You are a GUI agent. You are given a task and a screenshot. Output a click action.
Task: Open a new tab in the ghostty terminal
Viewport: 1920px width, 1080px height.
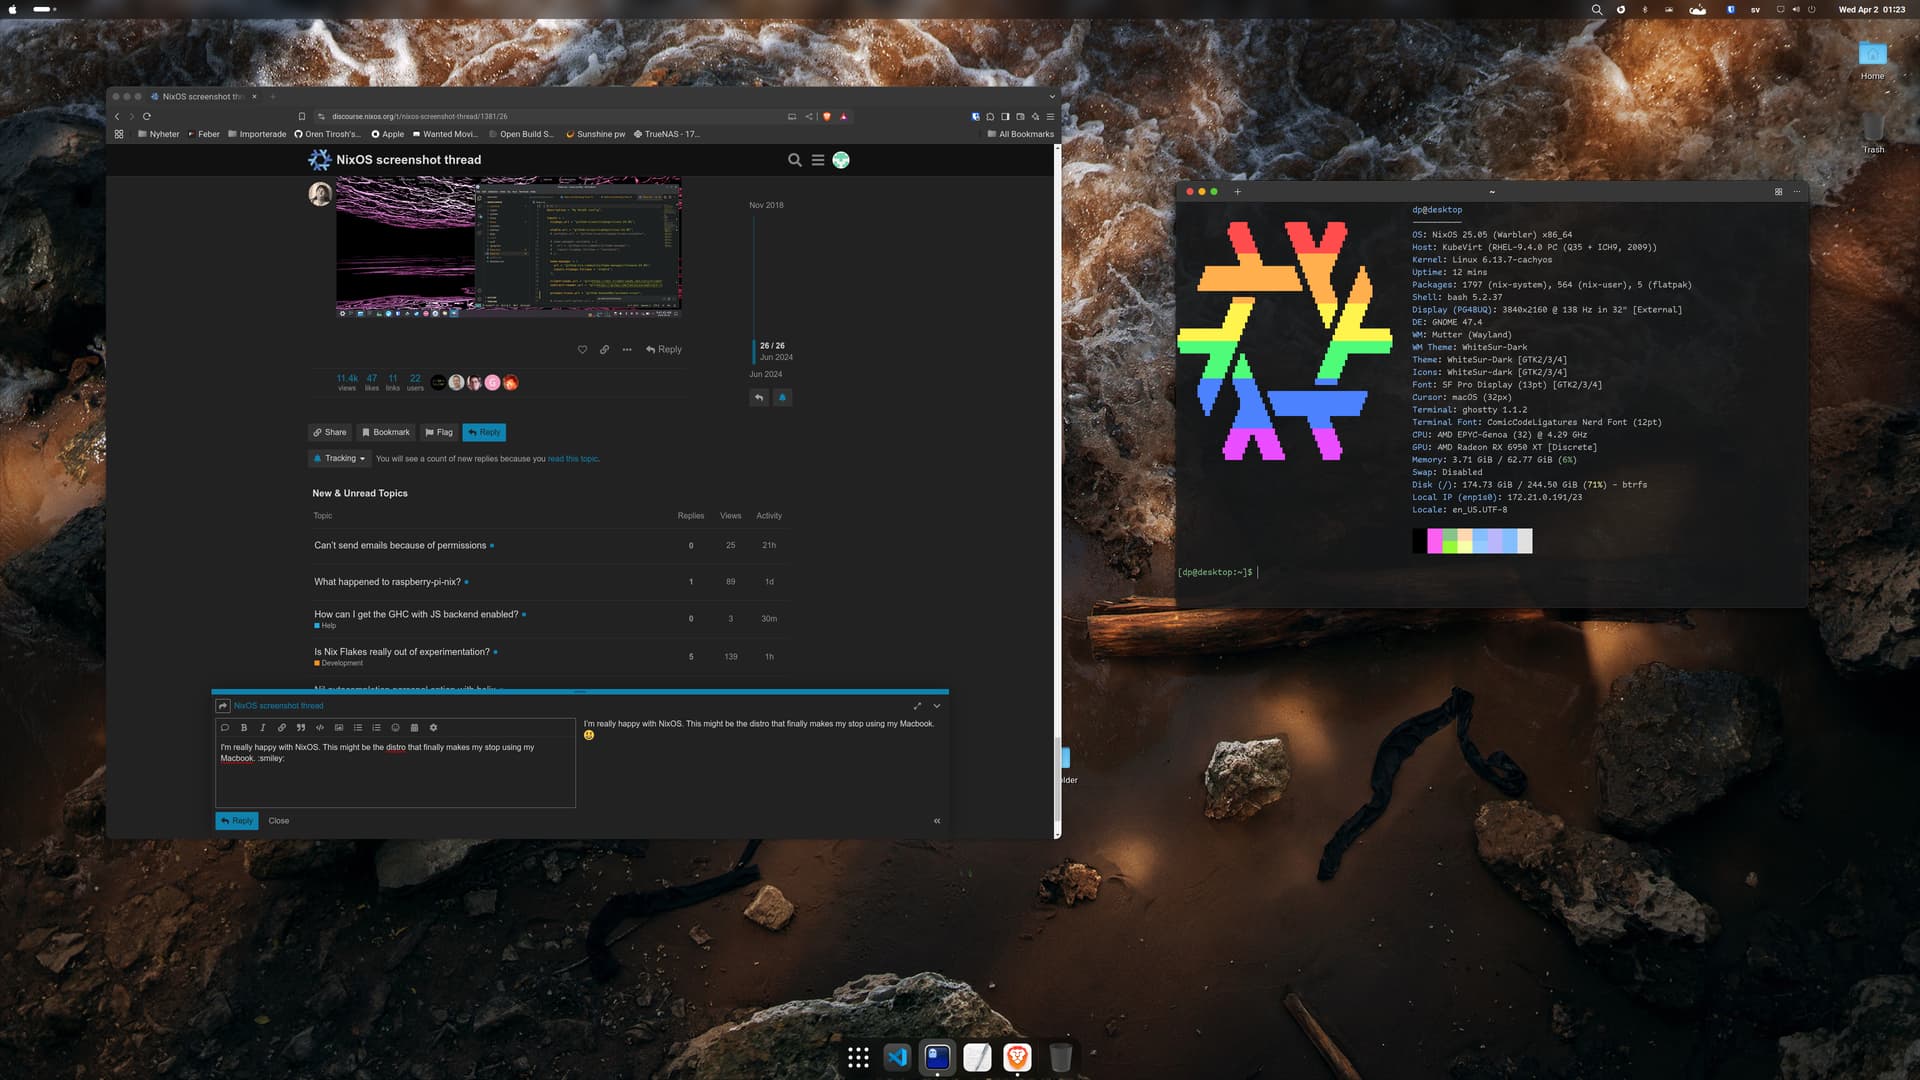click(1236, 191)
